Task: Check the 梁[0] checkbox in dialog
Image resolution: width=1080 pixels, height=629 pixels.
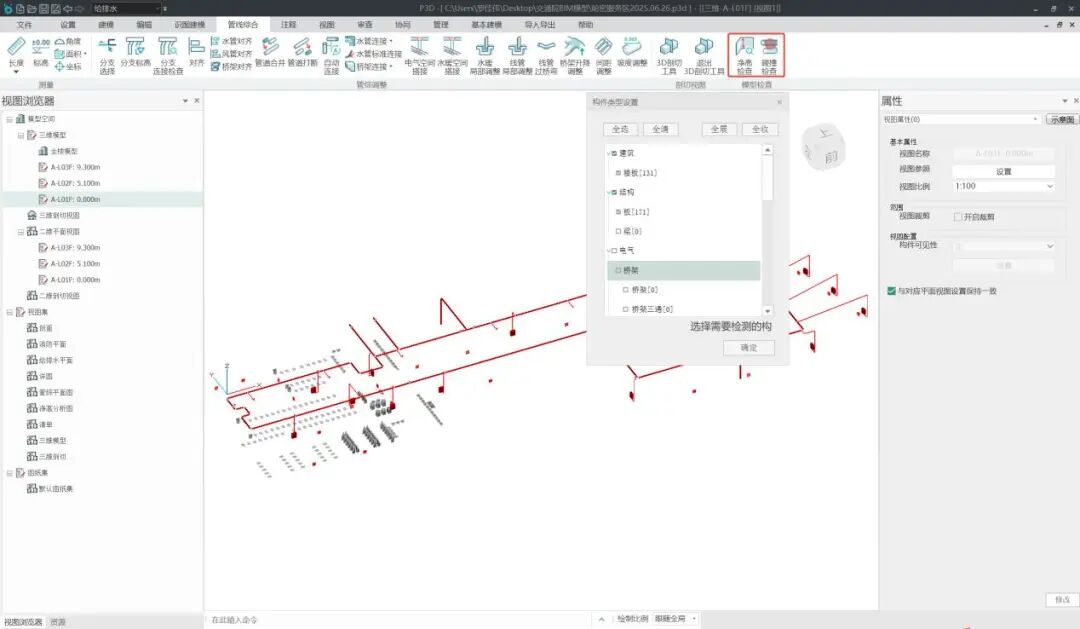Action: pos(619,231)
